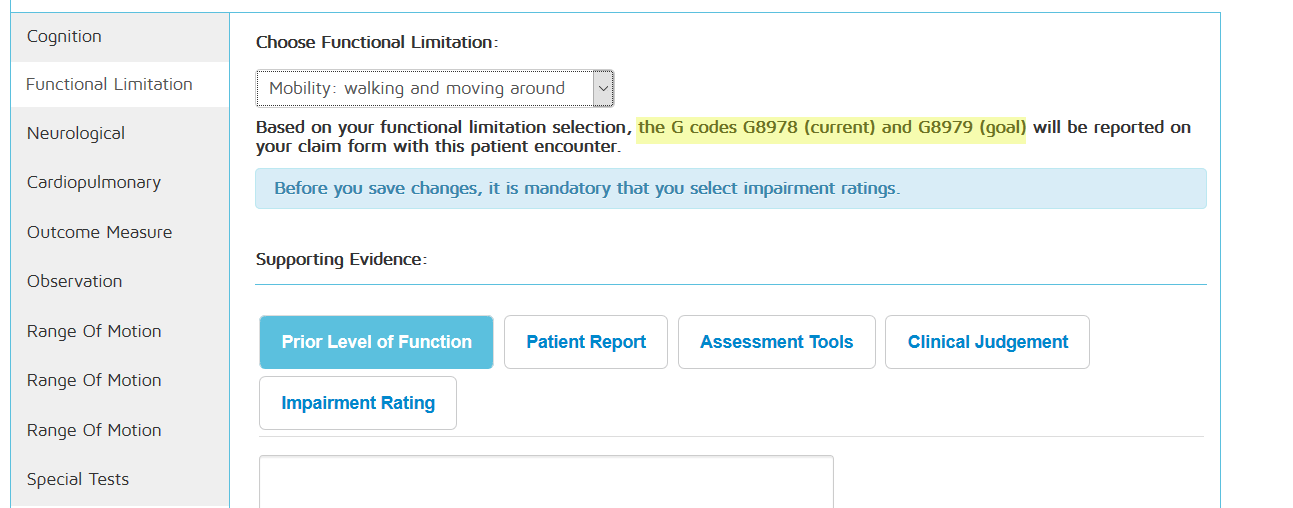Click the Prior Level of Function button
1293x508 pixels.
tap(376, 342)
